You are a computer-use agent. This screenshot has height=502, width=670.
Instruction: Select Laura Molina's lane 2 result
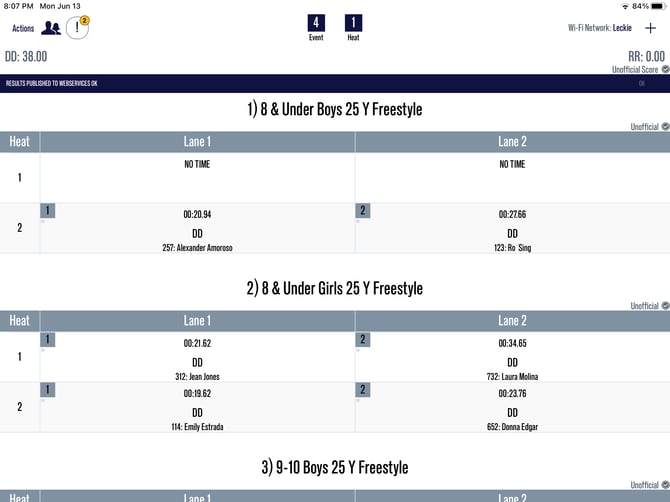(x=512, y=358)
